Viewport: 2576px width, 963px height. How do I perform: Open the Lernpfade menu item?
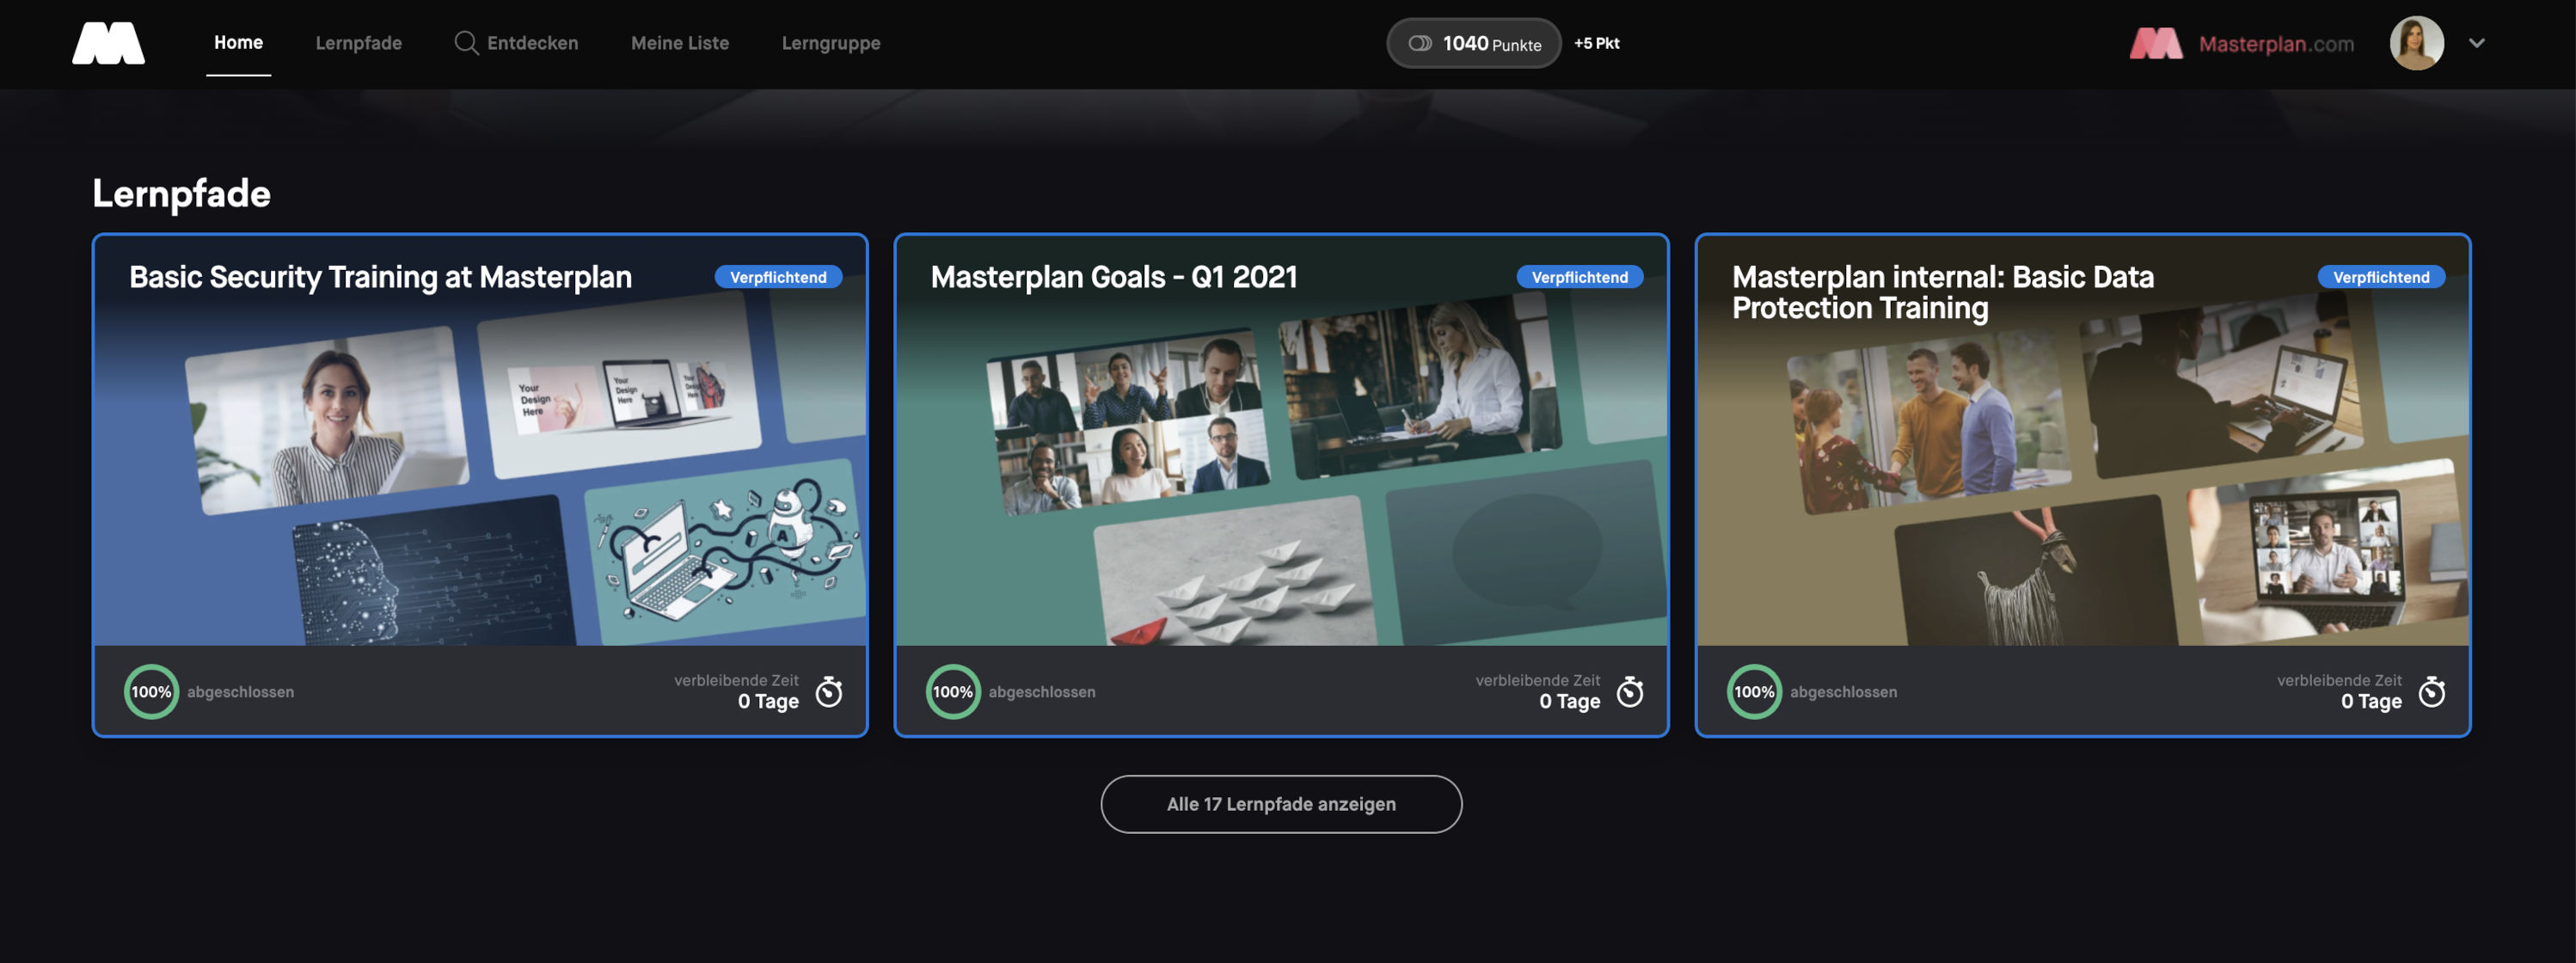coord(358,43)
